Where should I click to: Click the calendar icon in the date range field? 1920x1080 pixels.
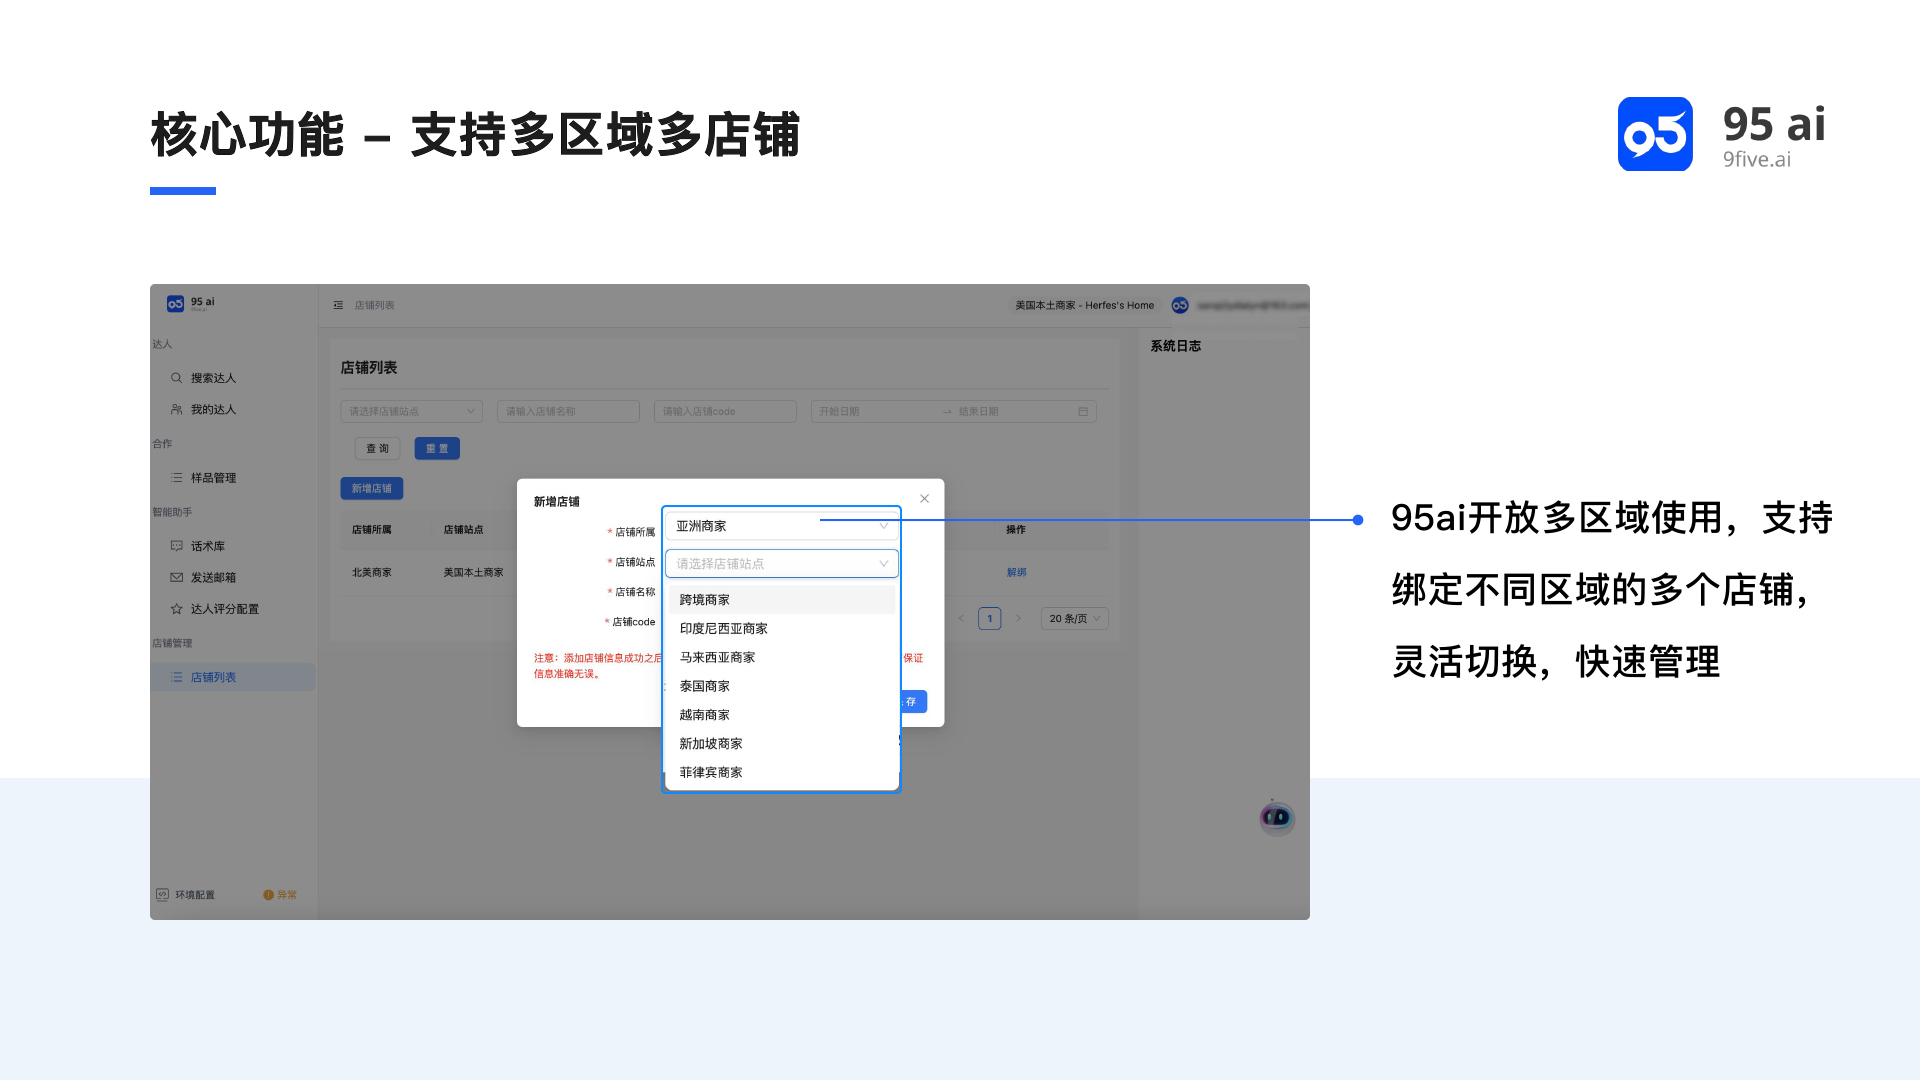point(1083,411)
